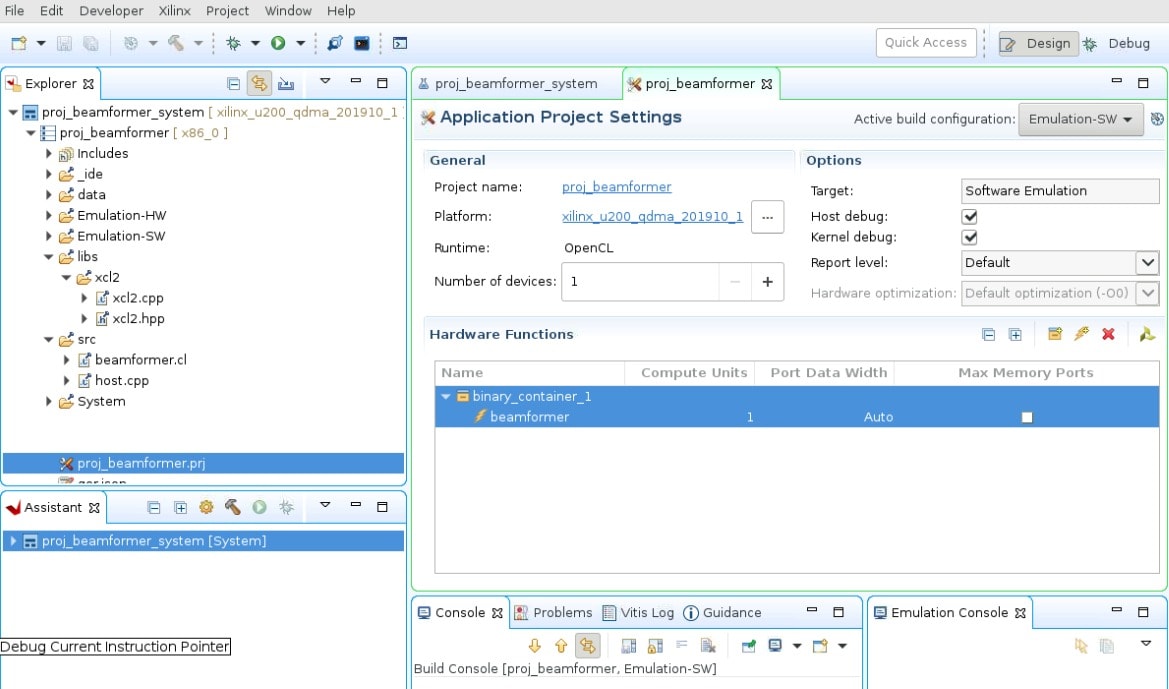This screenshot has height=689, width=1169.
Task: Open Assistant settings gear icon
Action: click(207, 508)
